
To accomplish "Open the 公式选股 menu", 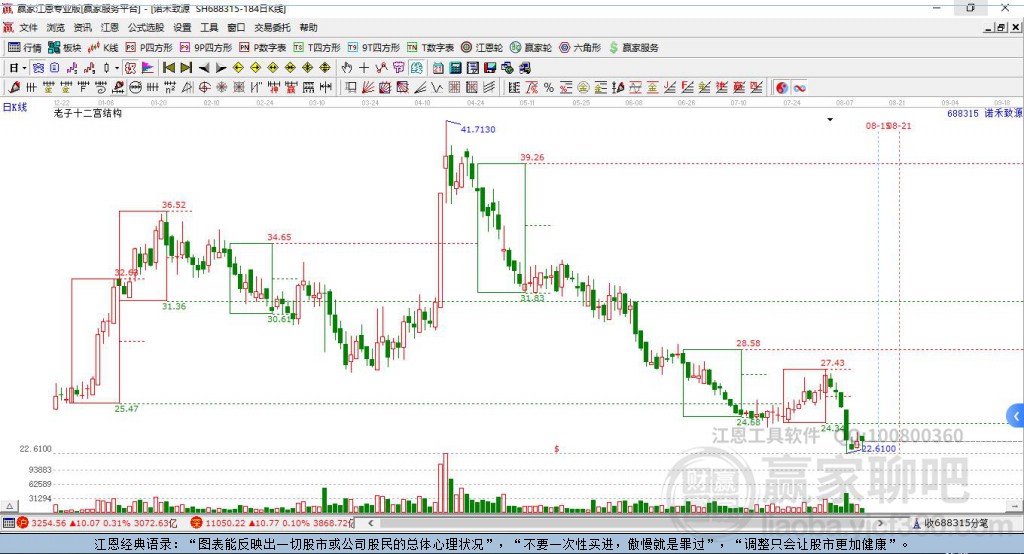I will click(x=146, y=27).
